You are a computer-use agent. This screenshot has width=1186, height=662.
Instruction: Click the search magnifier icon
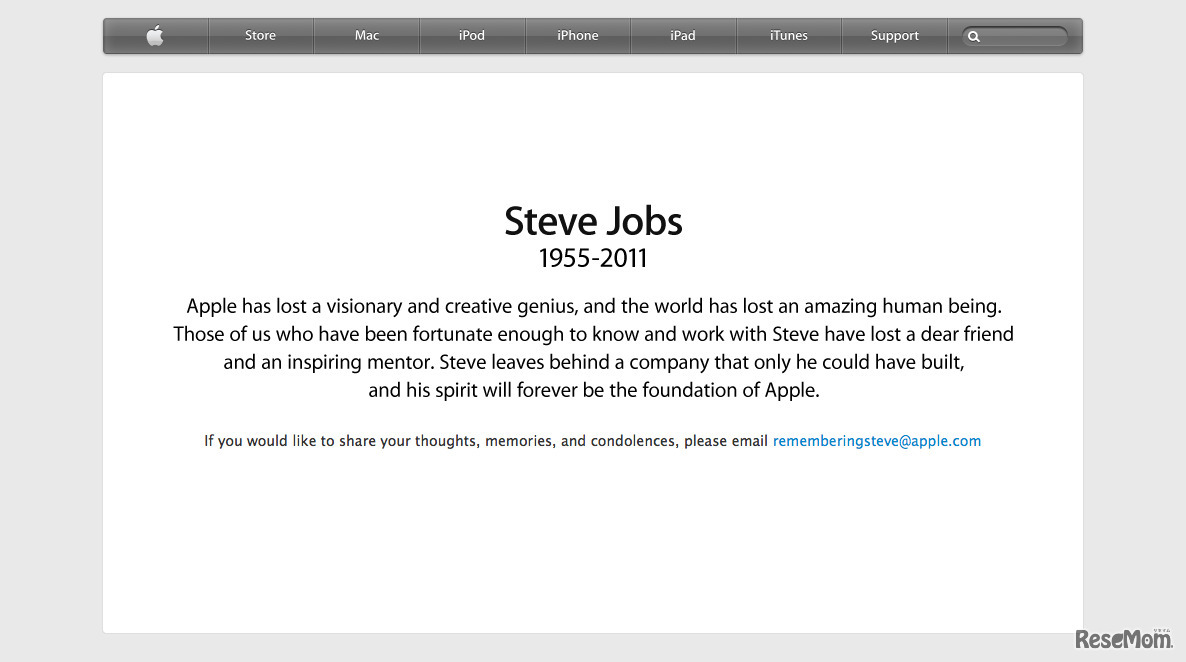(974, 36)
